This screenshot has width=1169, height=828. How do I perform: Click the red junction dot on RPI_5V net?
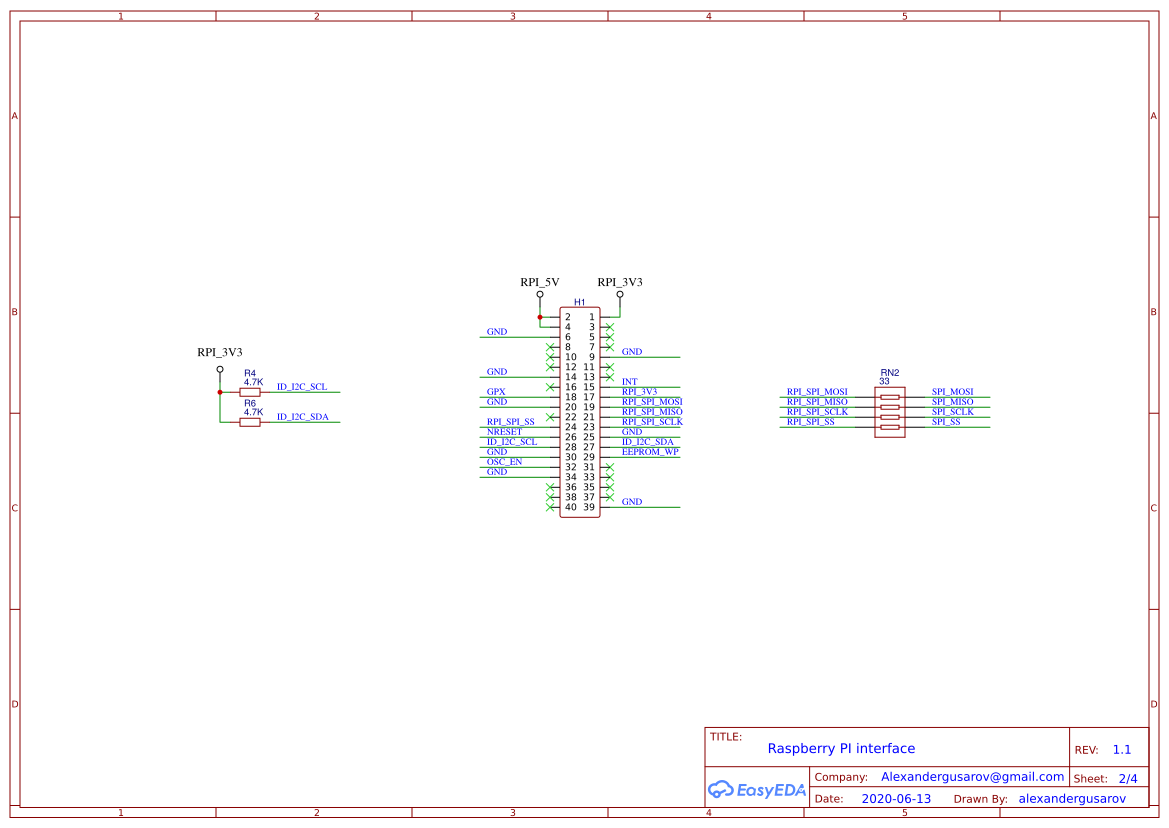[x=541, y=317]
